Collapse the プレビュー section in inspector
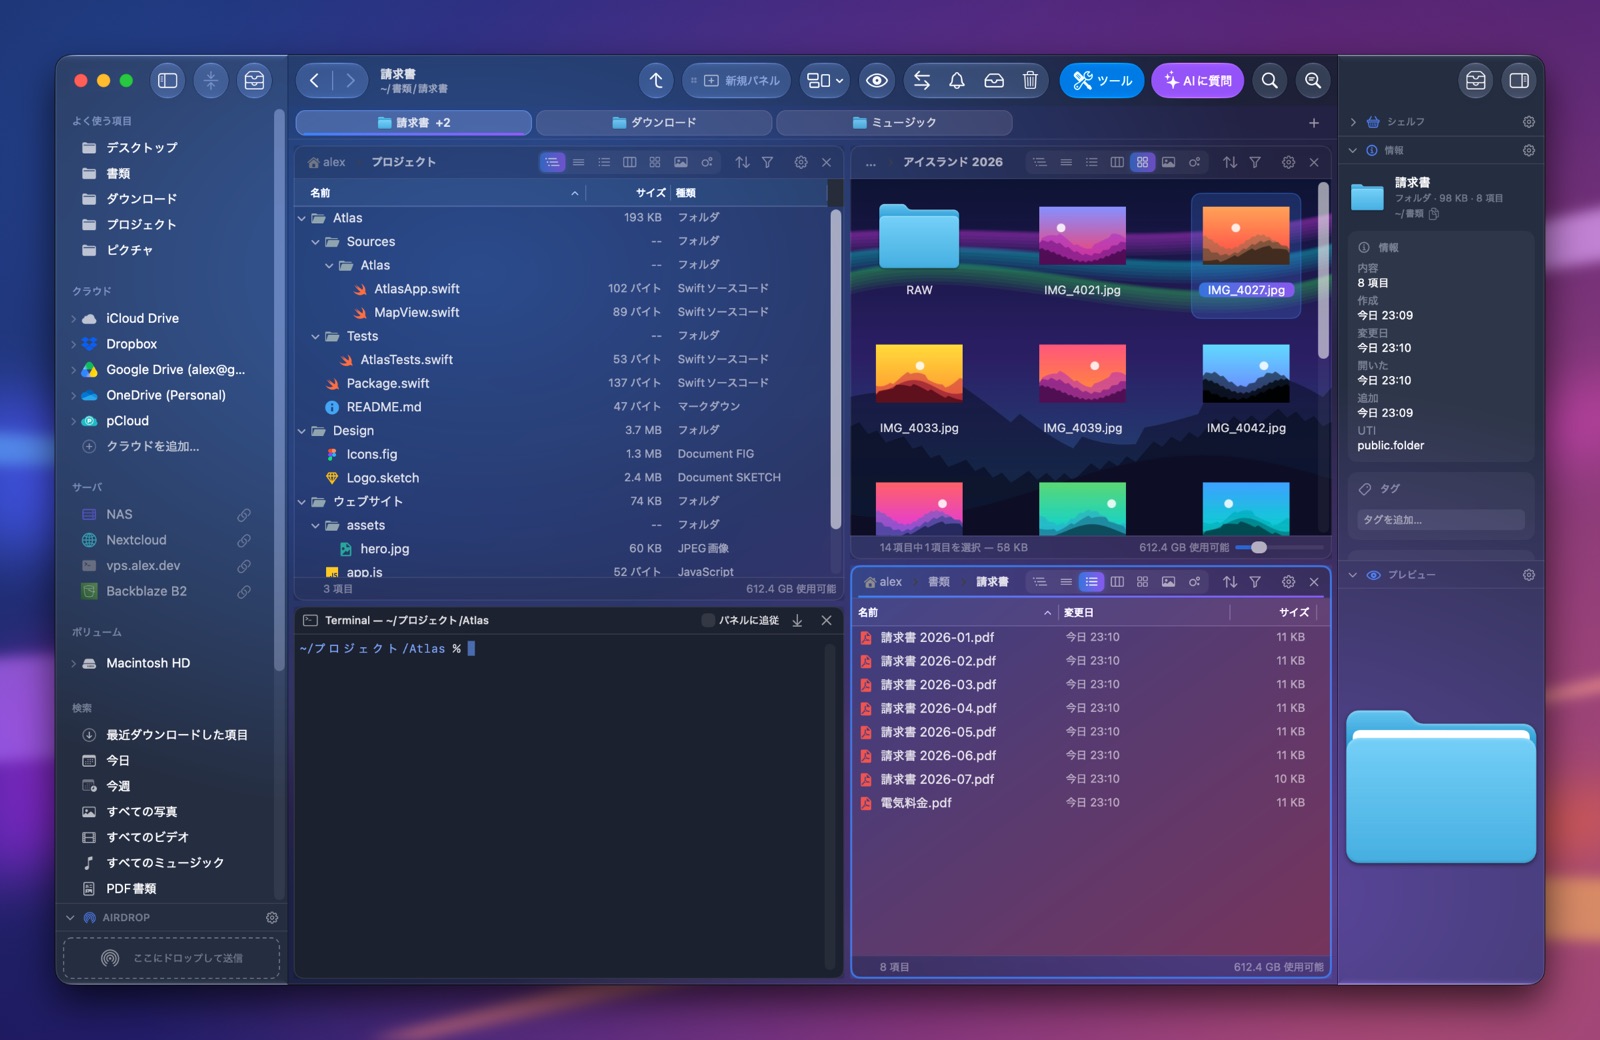Screen dimensions: 1600x1040 click(1353, 575)
